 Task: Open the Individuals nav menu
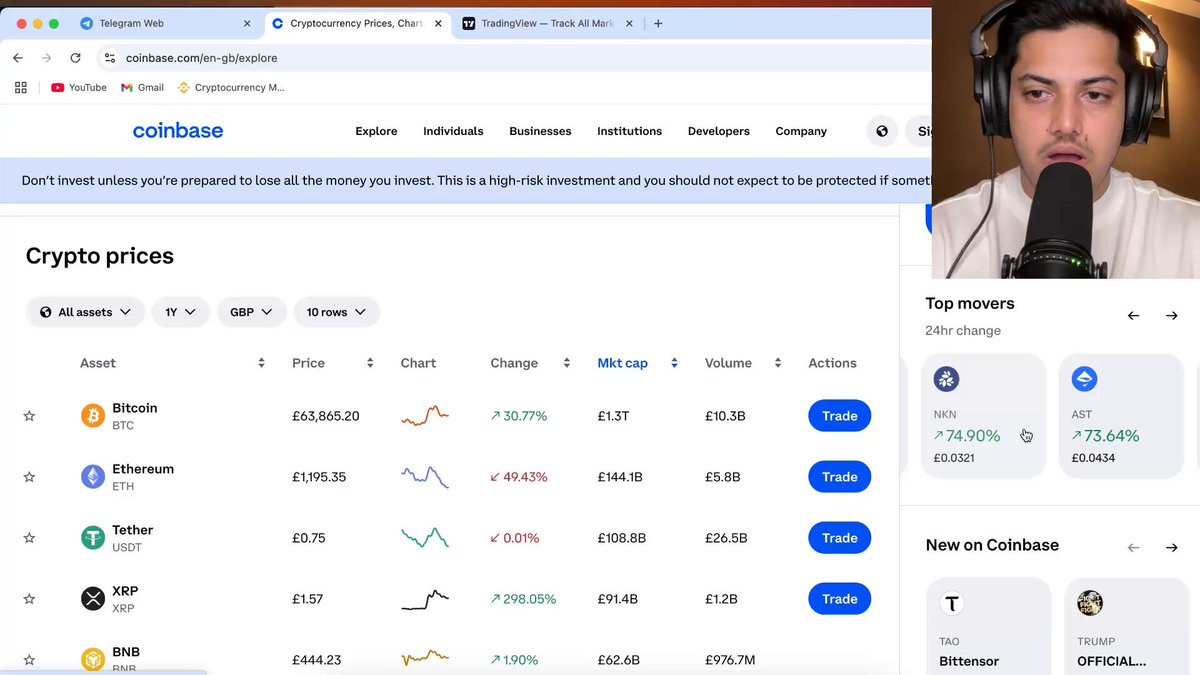[x=453, y=131]
